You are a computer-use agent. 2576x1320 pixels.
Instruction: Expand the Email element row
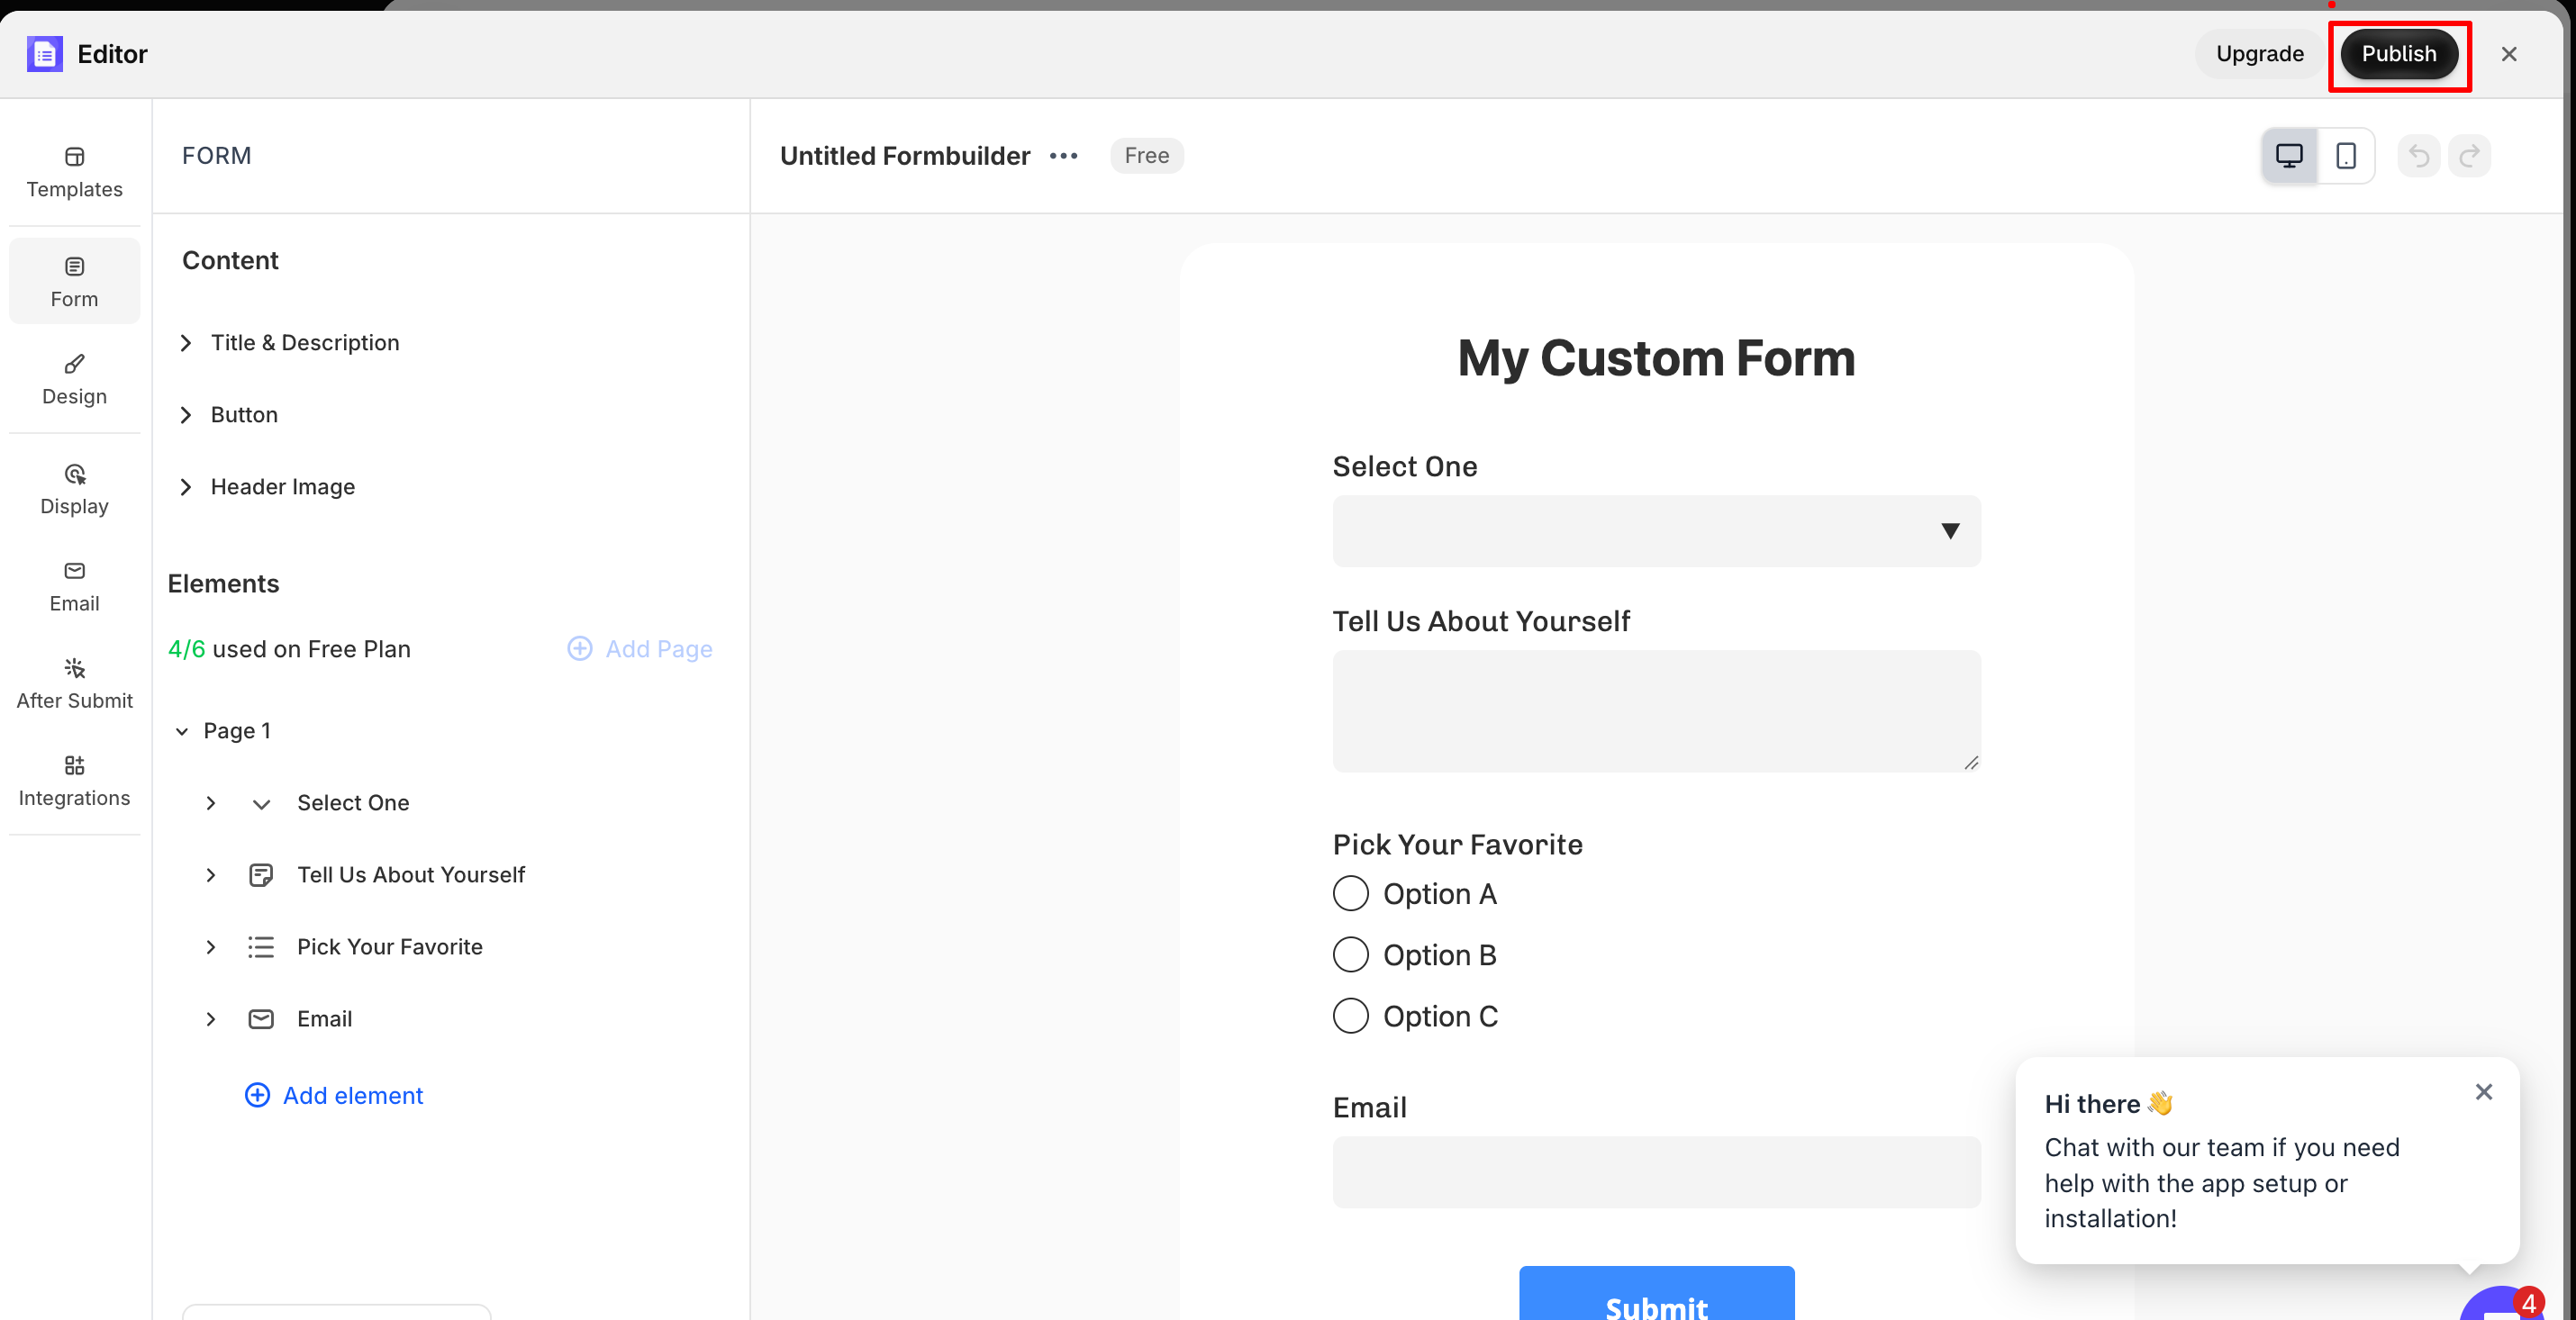point(211,1019)
